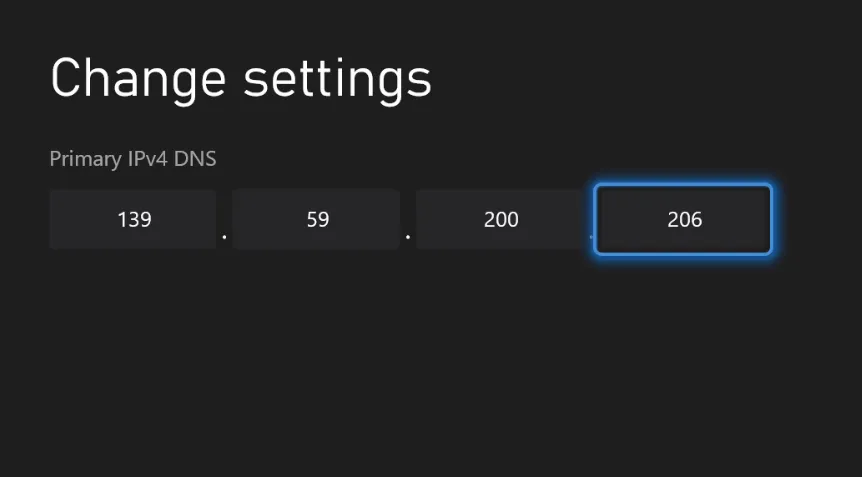Viewport: 862px width, 477px height.
Task: Select the rightmost Primary IPv4 DNS field
Action: coord(684,219)
